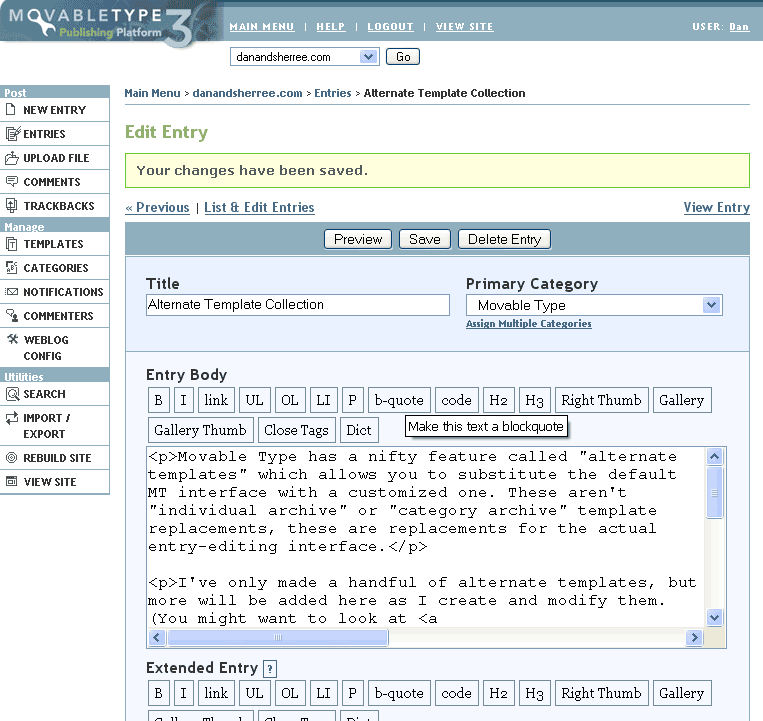Image resolution: width=763 pixels, height=721 pixels.
Task: Click Logout in top navigation
Action: (x=390, y=27)
